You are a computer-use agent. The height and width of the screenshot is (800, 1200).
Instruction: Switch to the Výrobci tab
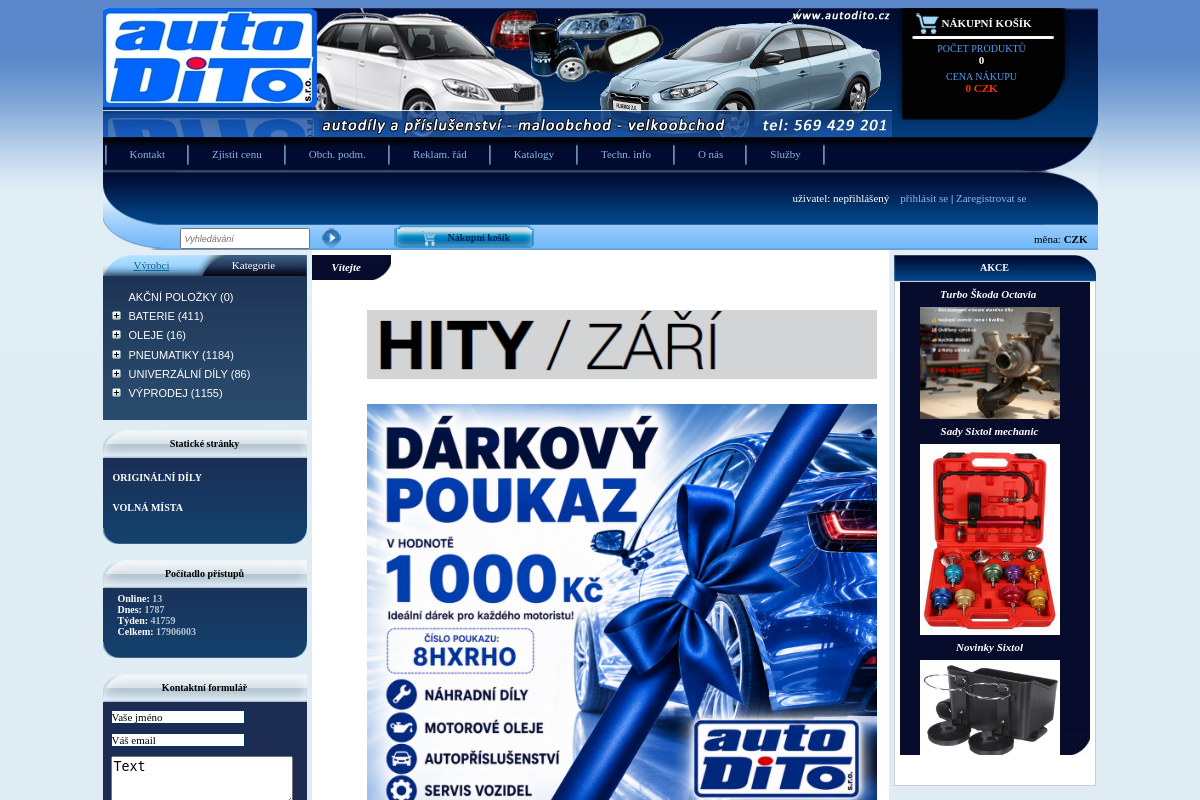(x=152, y=265)
